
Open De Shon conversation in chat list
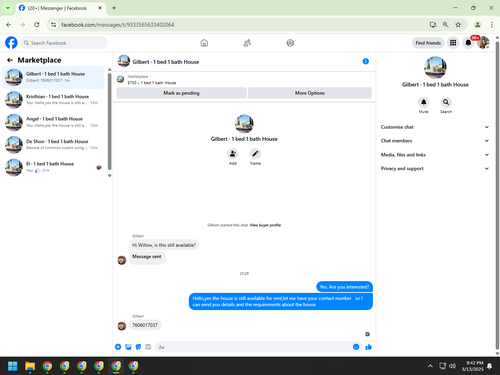coord(53,144)
